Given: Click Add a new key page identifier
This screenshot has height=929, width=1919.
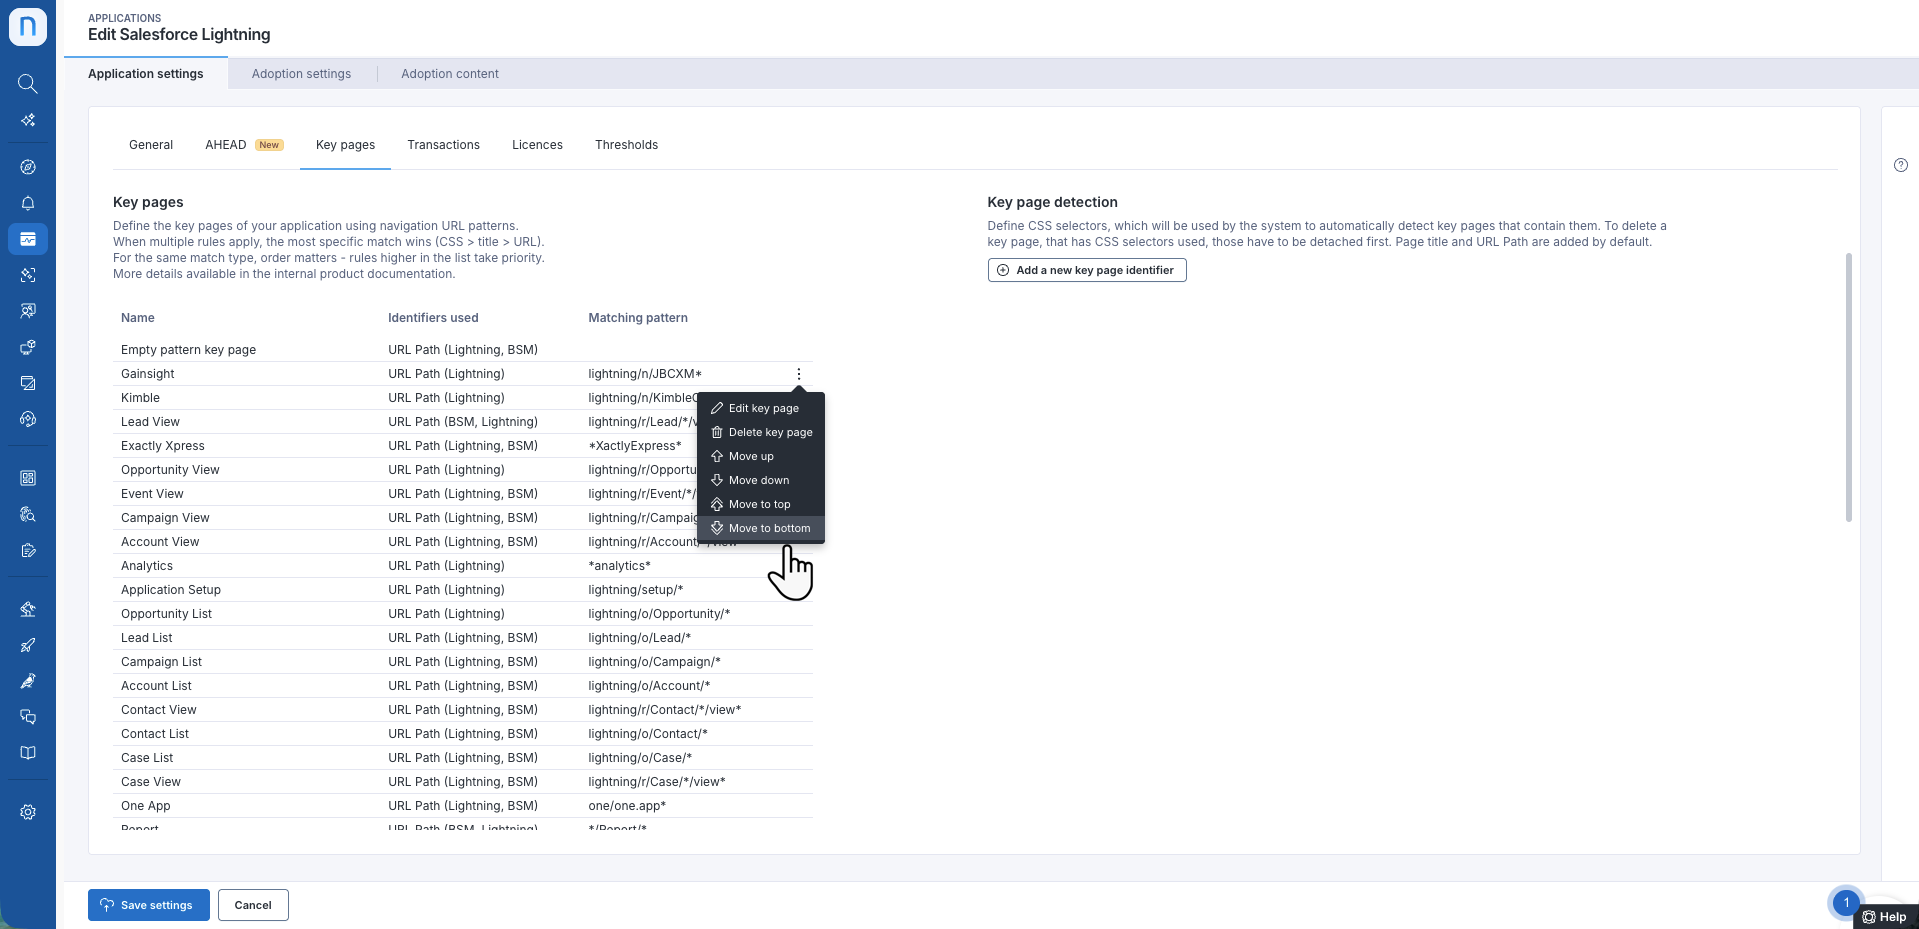Looking at the screenshot, I should coord(1087,270).
